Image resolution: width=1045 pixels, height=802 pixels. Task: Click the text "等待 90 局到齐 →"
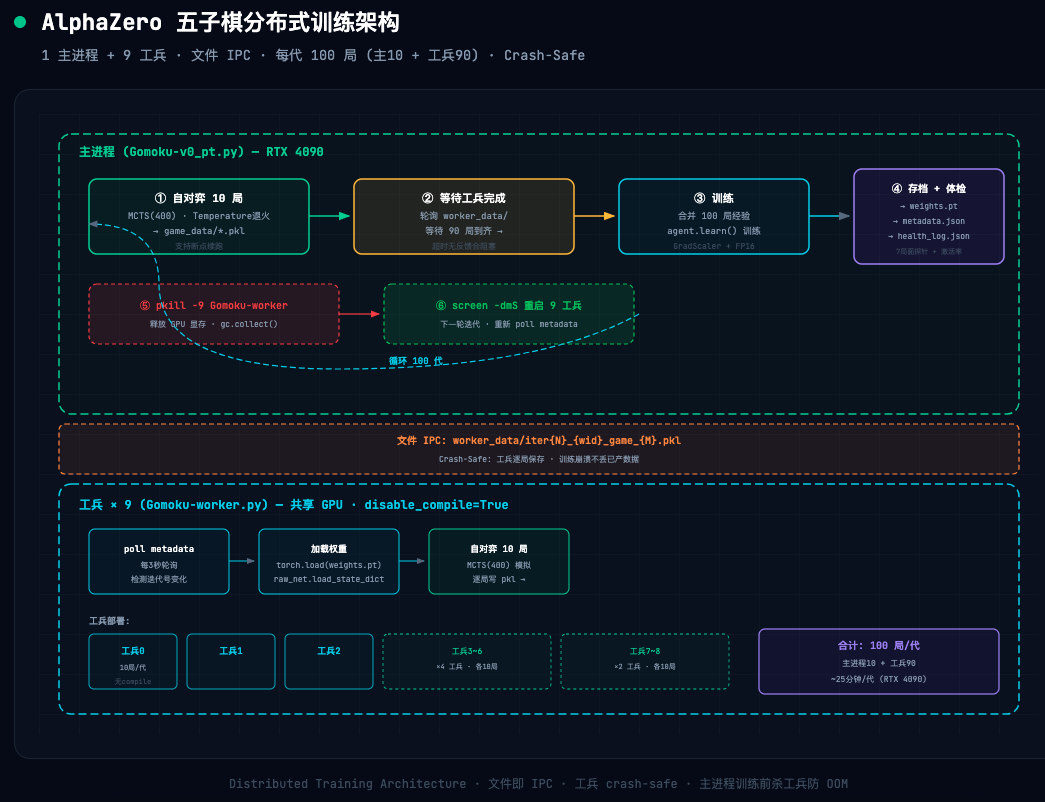click(463, 231)
